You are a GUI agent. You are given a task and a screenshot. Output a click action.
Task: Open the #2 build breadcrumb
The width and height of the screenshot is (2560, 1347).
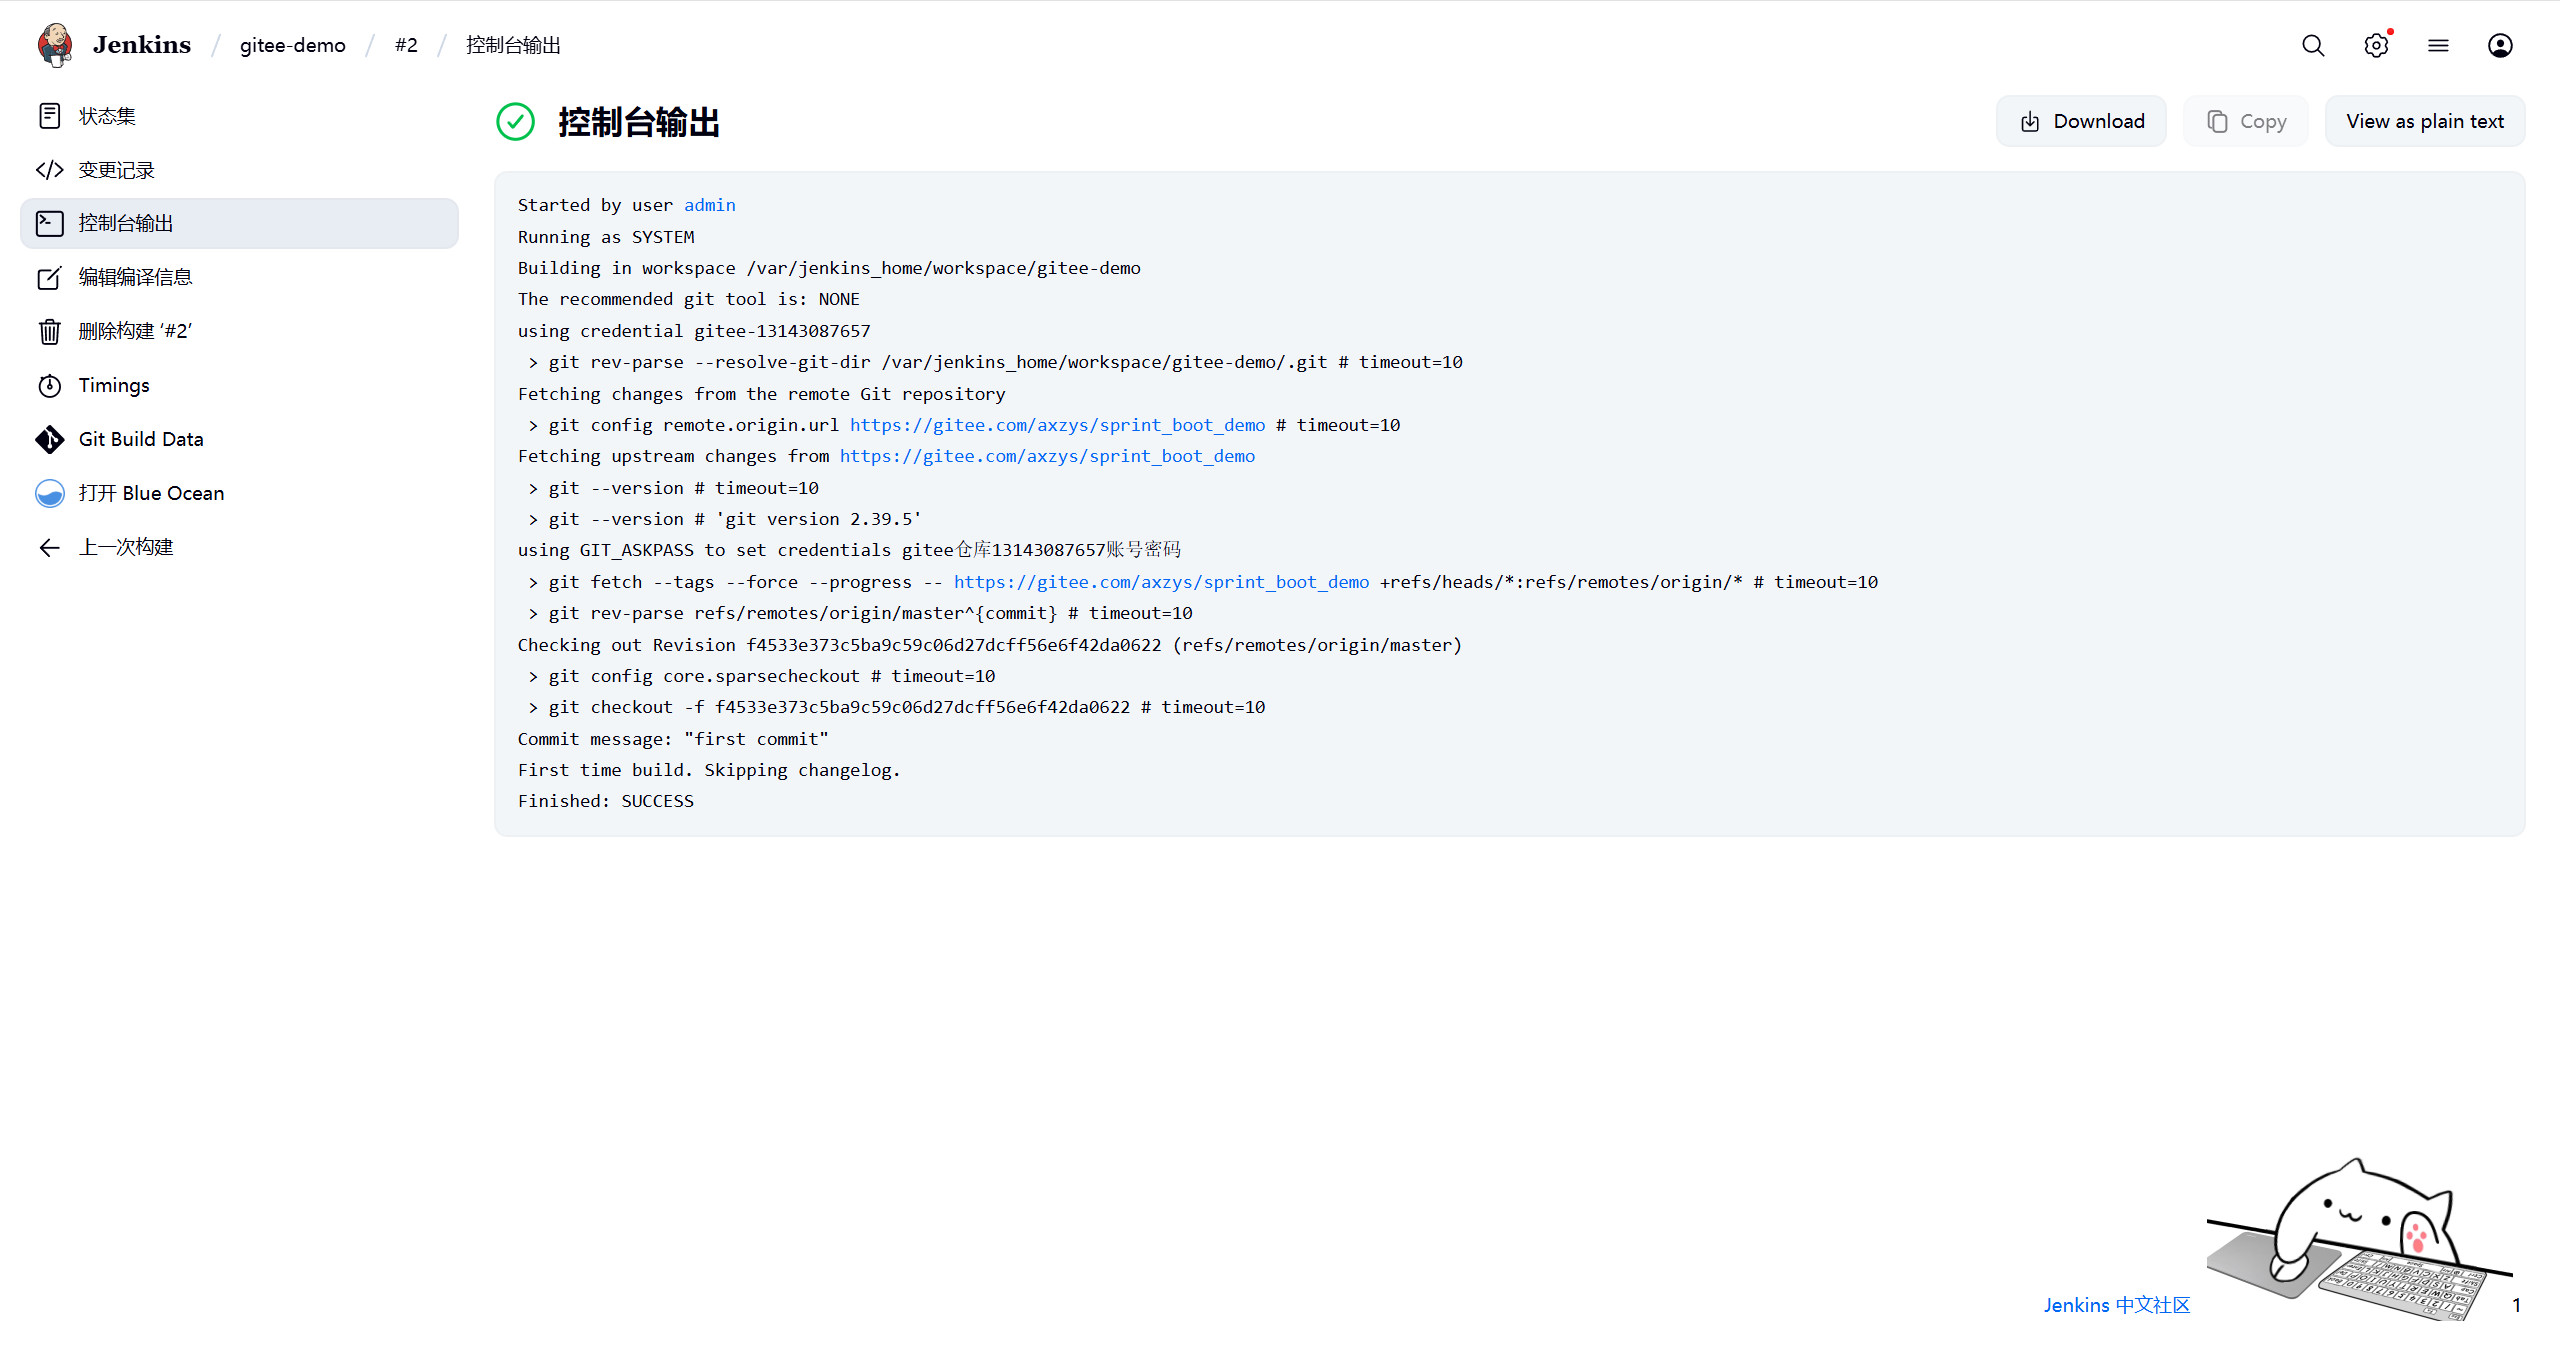[x=406, y=45]
